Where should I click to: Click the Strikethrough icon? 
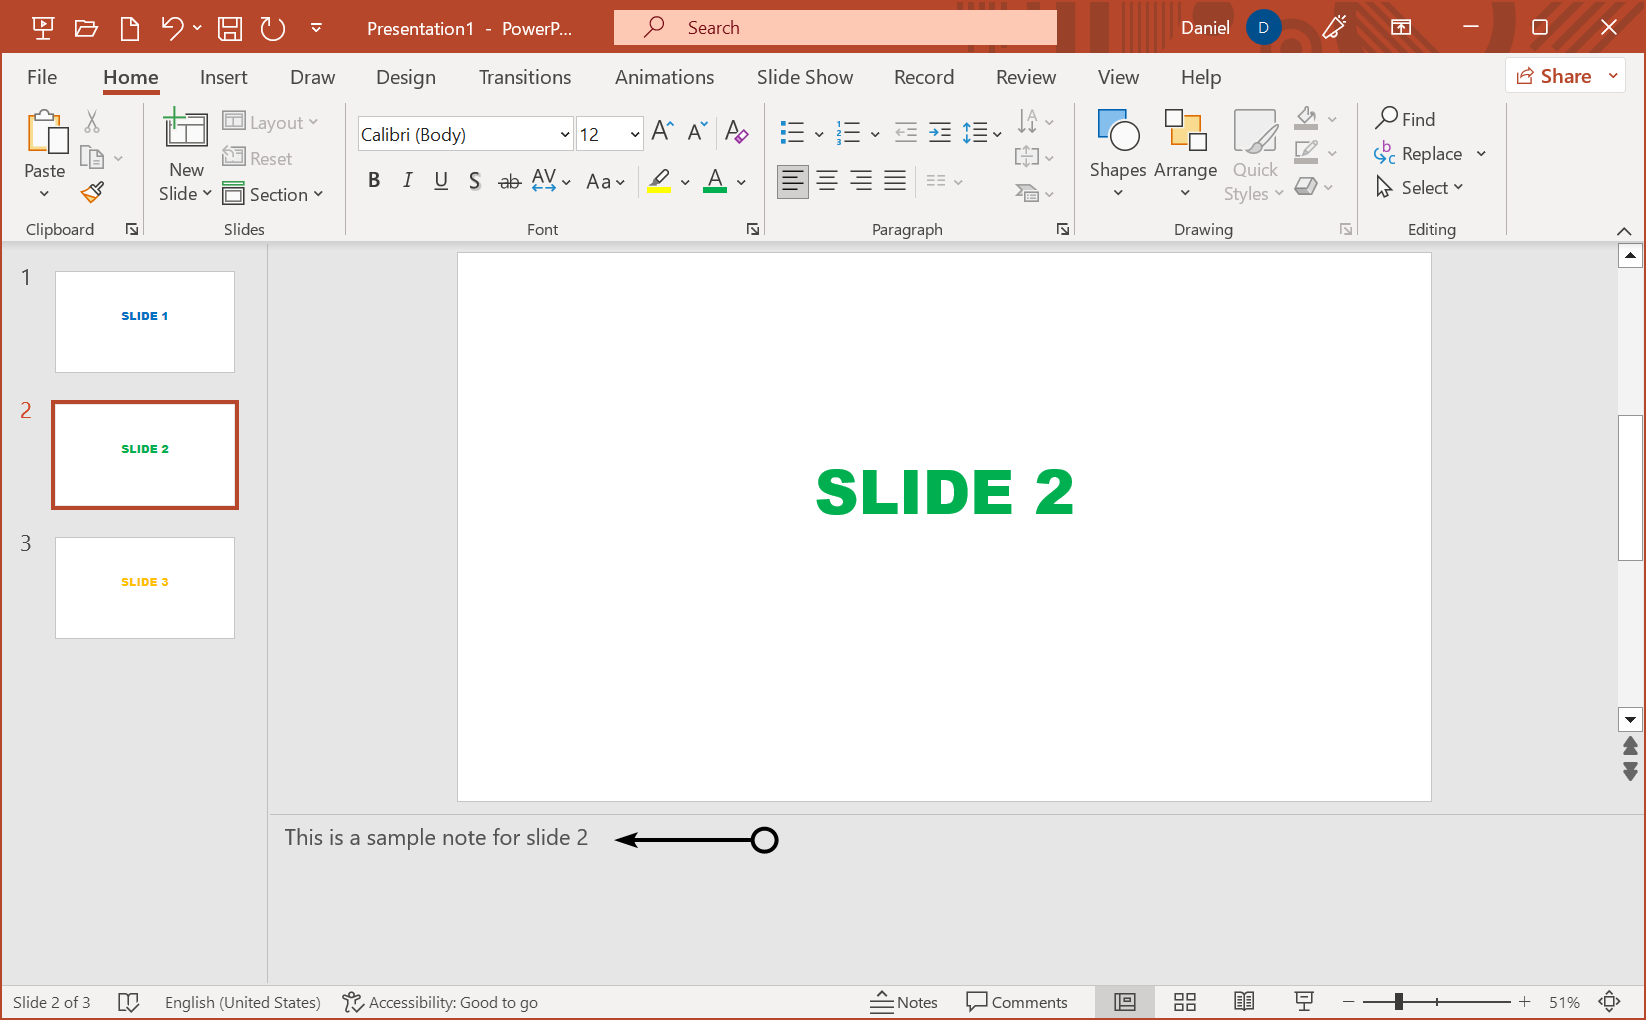(509, 180)
